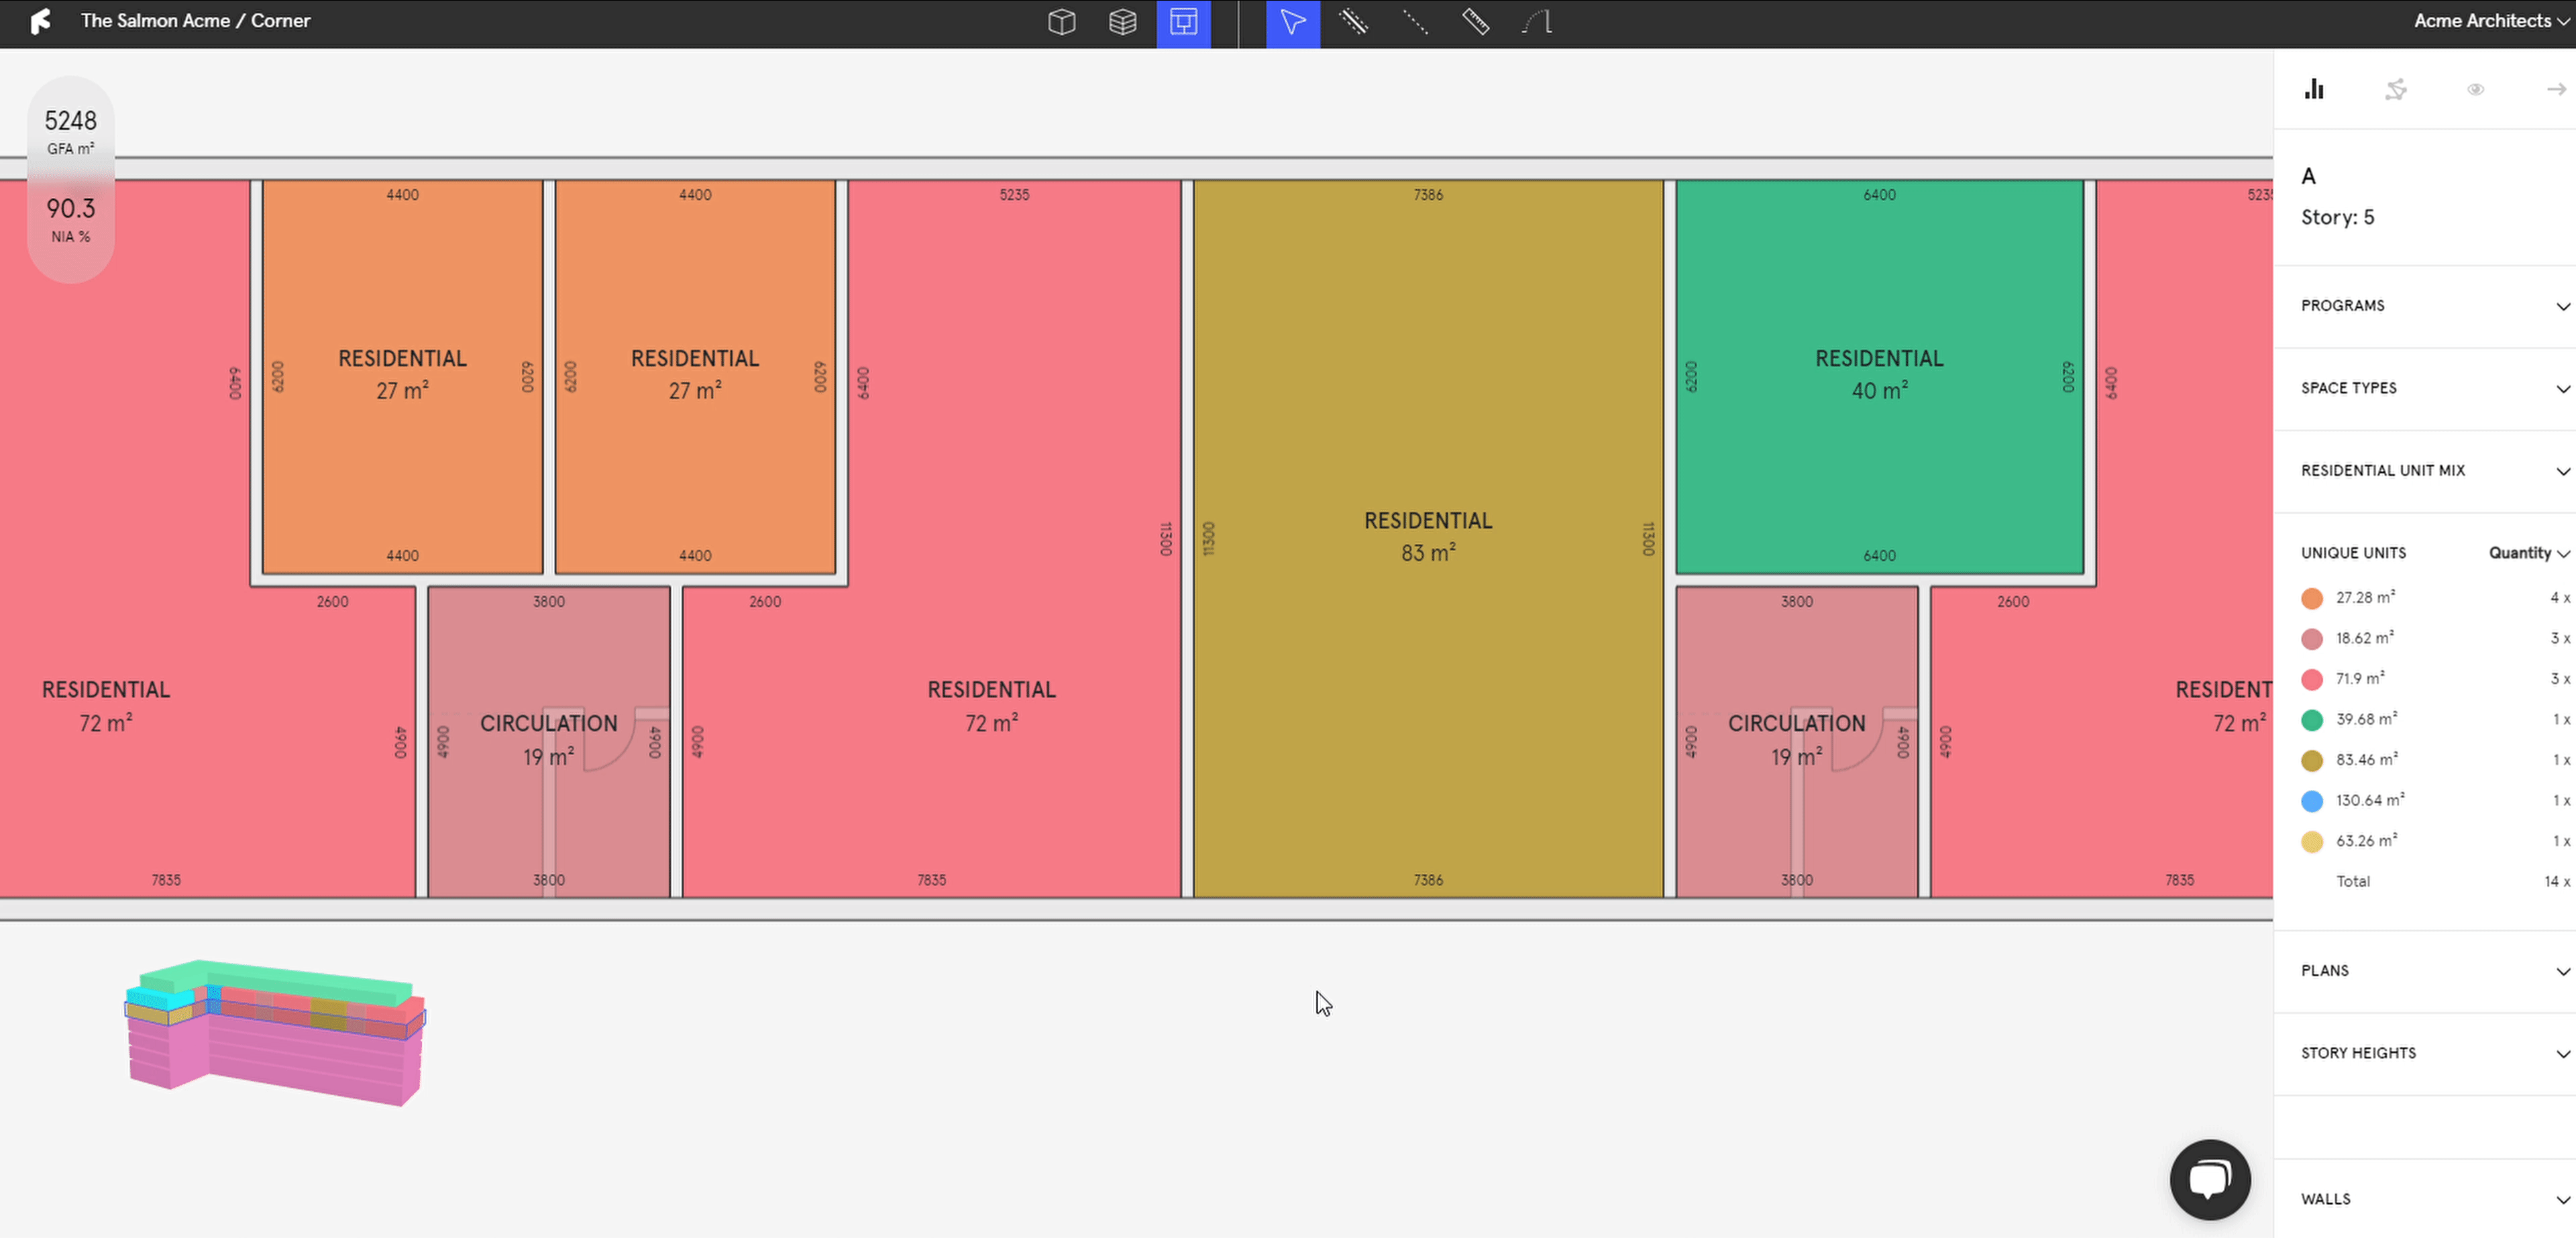
Task: Open the arrows swap panel tab
Action: coord(2395,89)
